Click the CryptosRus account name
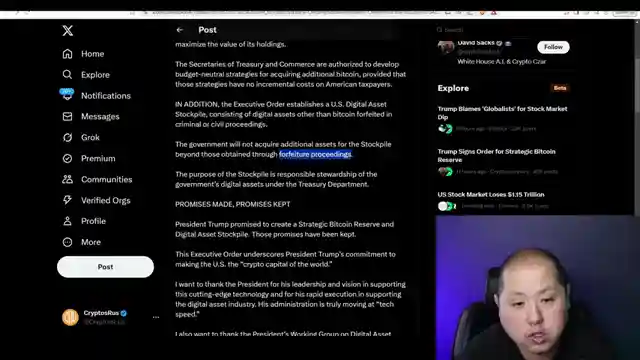 click(101, 313)
